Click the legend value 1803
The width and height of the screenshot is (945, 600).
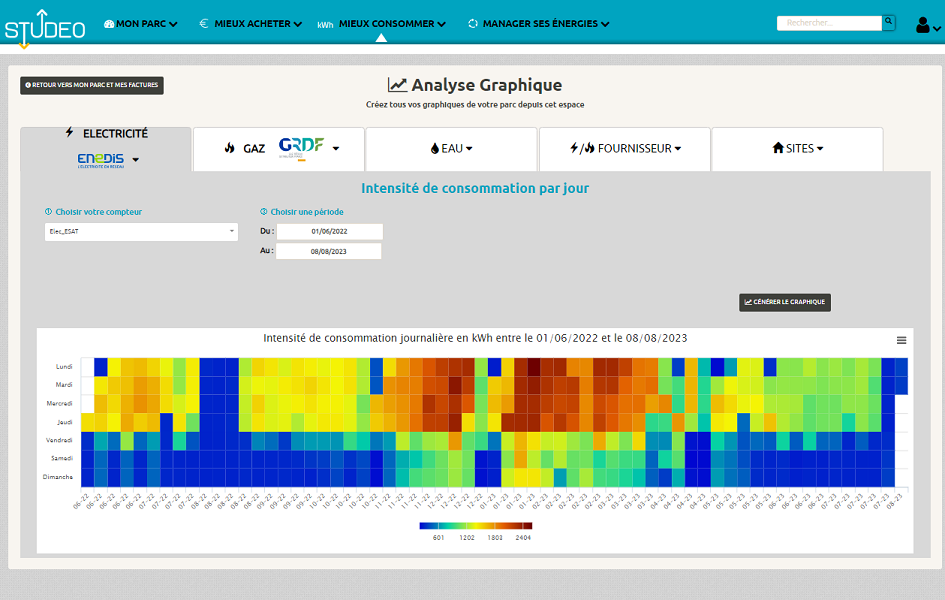click(495, 537)
